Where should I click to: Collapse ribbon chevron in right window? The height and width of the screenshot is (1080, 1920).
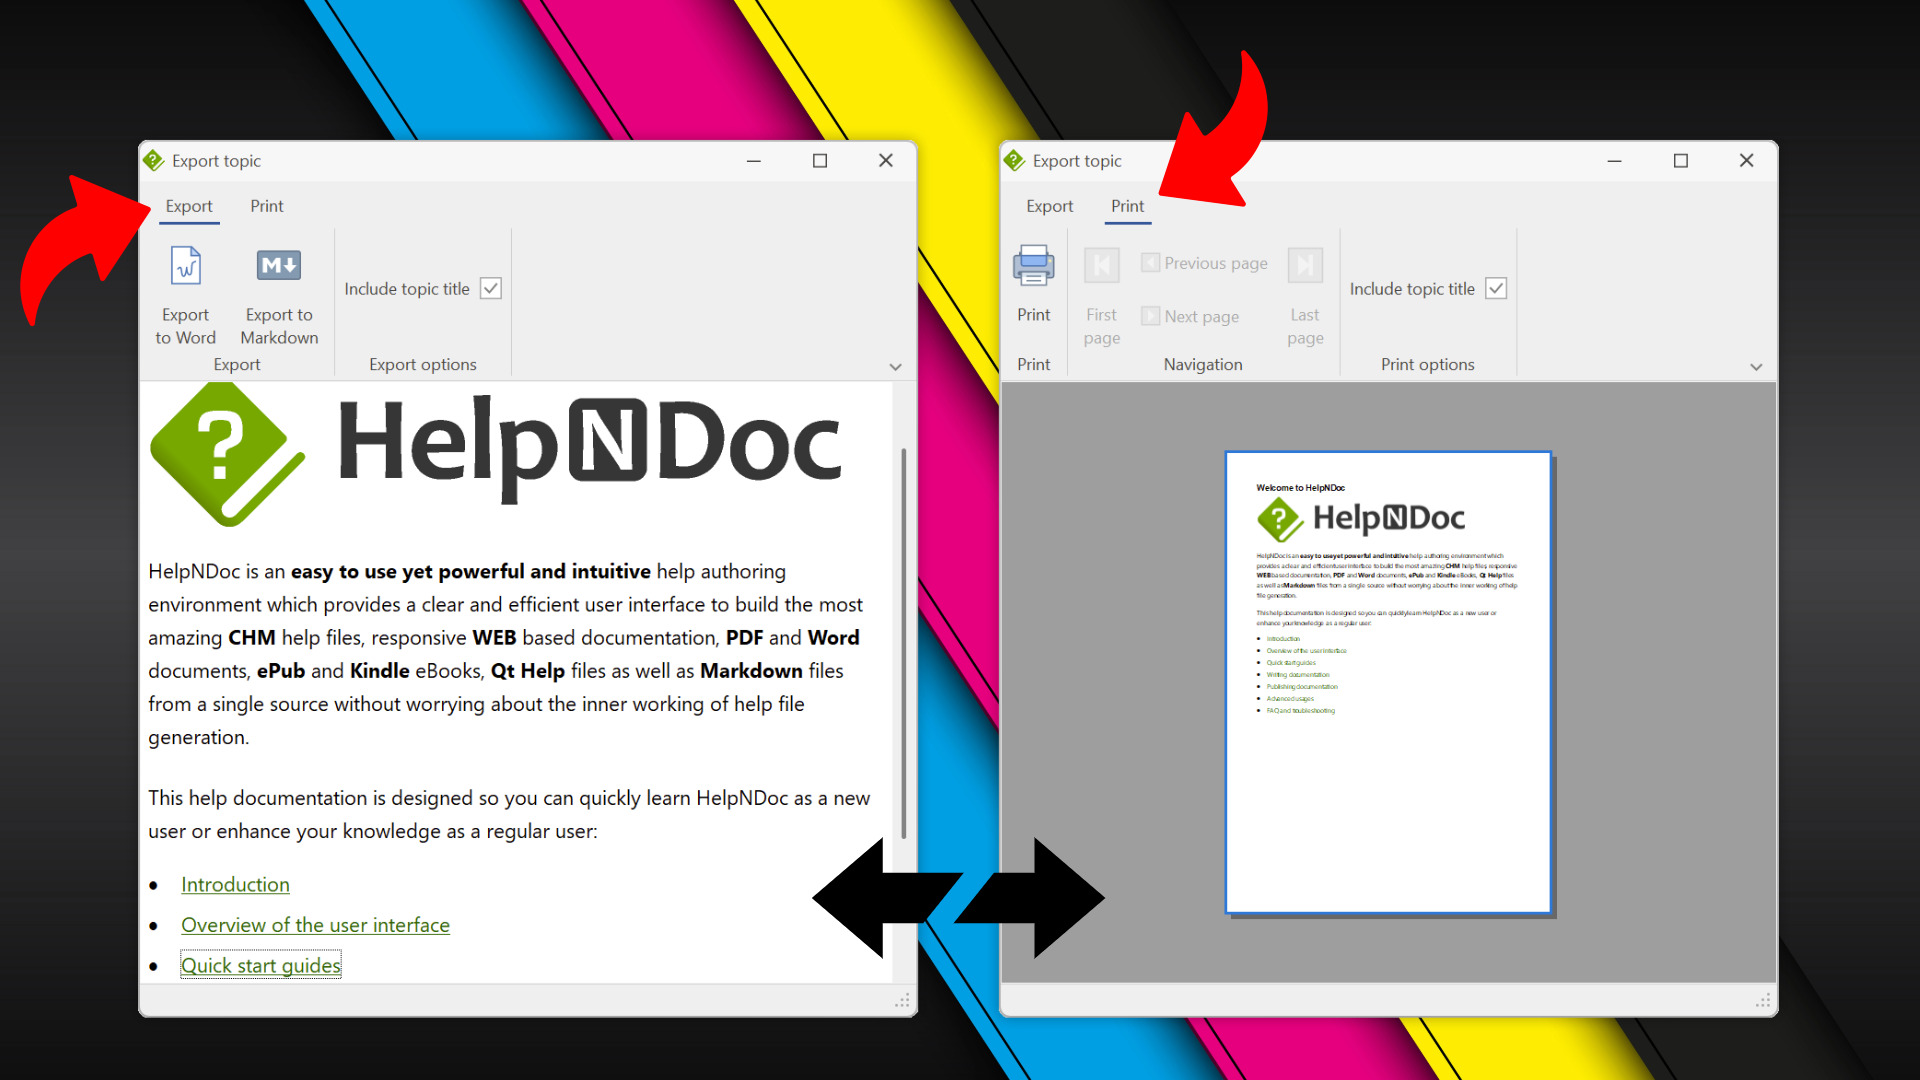[x=1756, y=367]
